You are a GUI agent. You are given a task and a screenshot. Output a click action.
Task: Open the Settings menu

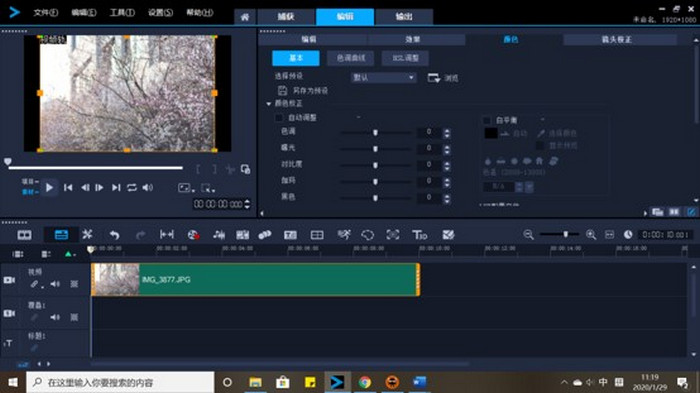click(x=160, y=13)
